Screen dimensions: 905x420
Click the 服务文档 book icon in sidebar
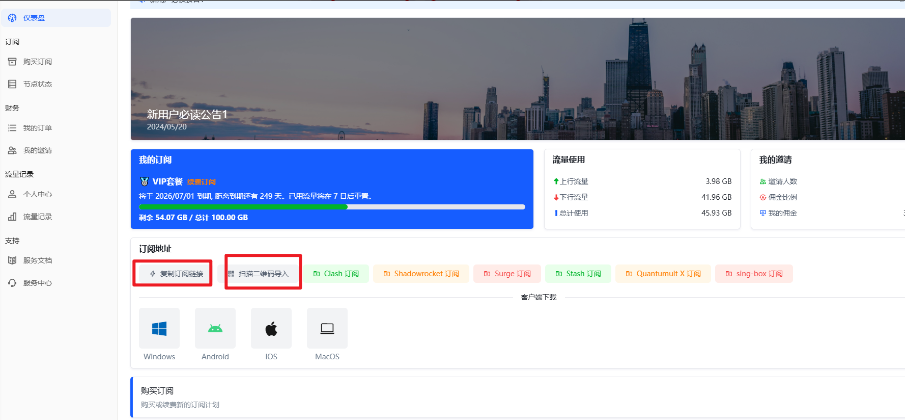(12, 260)
